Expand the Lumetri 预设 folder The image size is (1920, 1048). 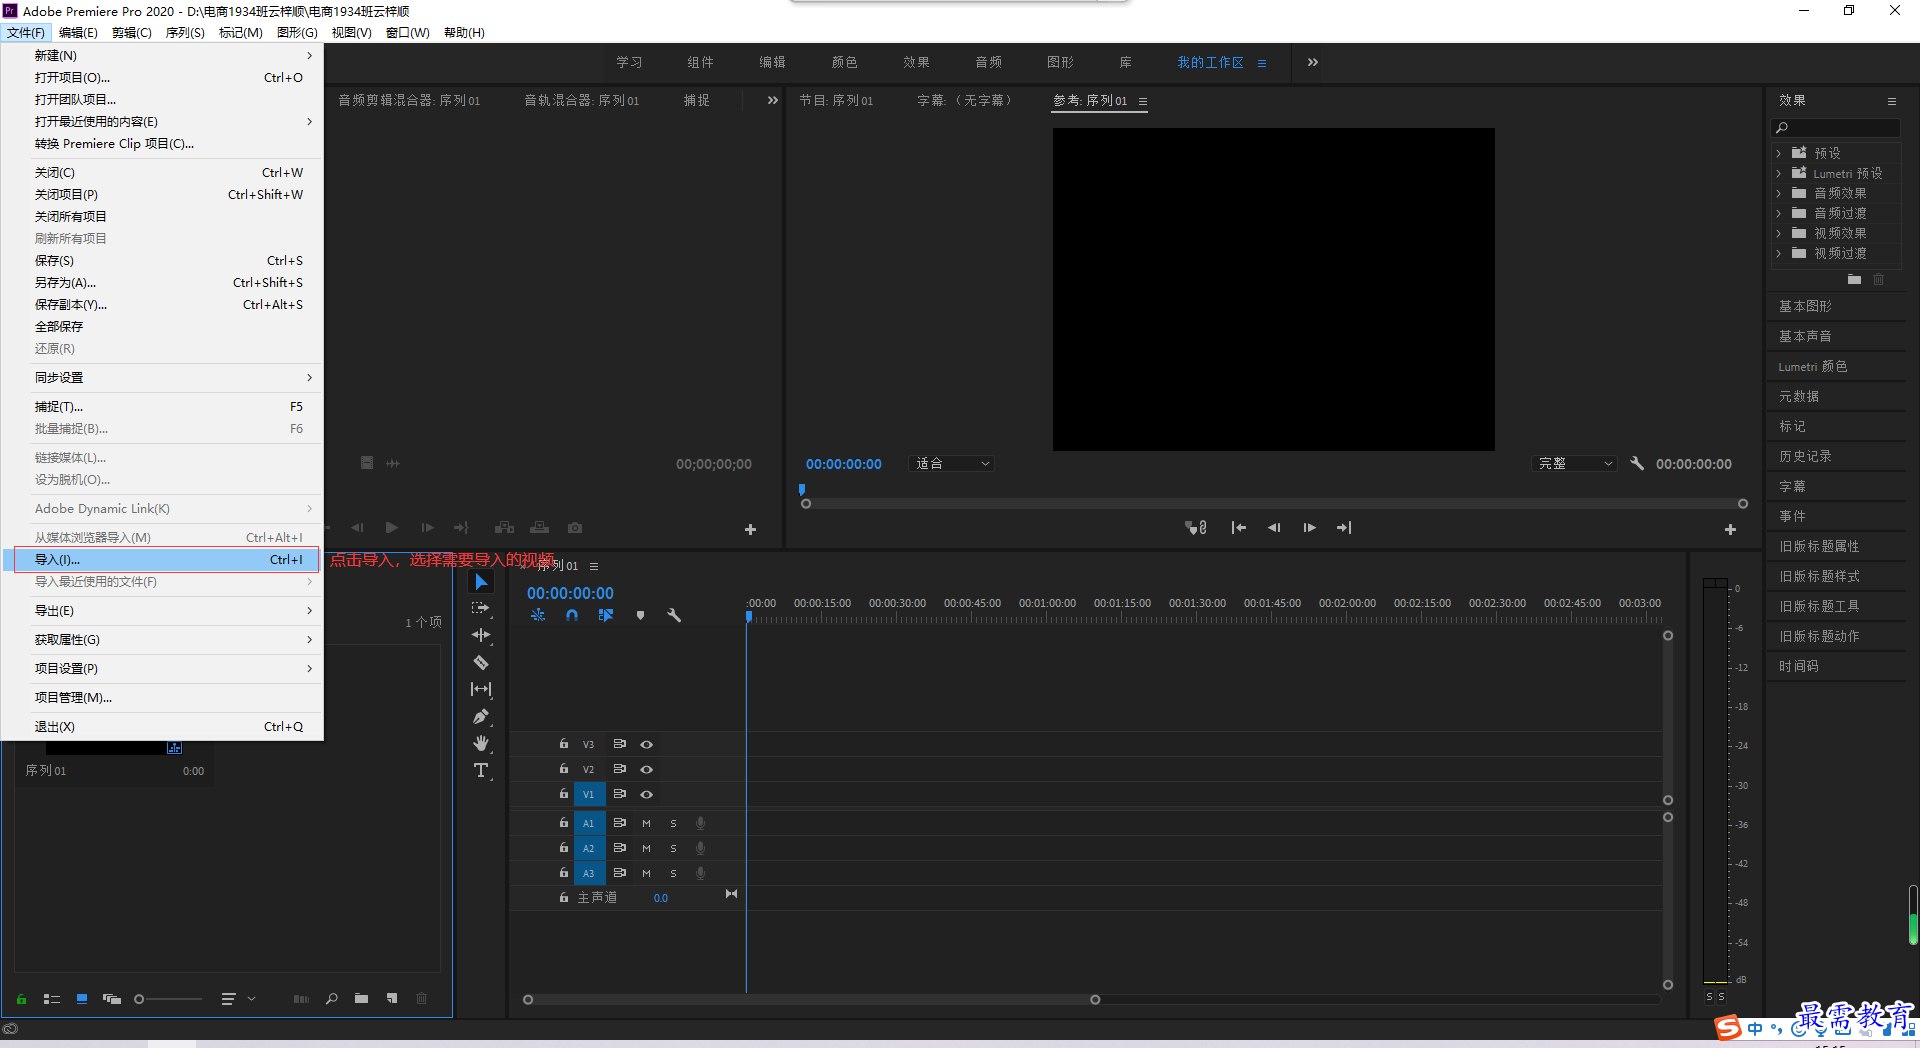point(1778,173)
